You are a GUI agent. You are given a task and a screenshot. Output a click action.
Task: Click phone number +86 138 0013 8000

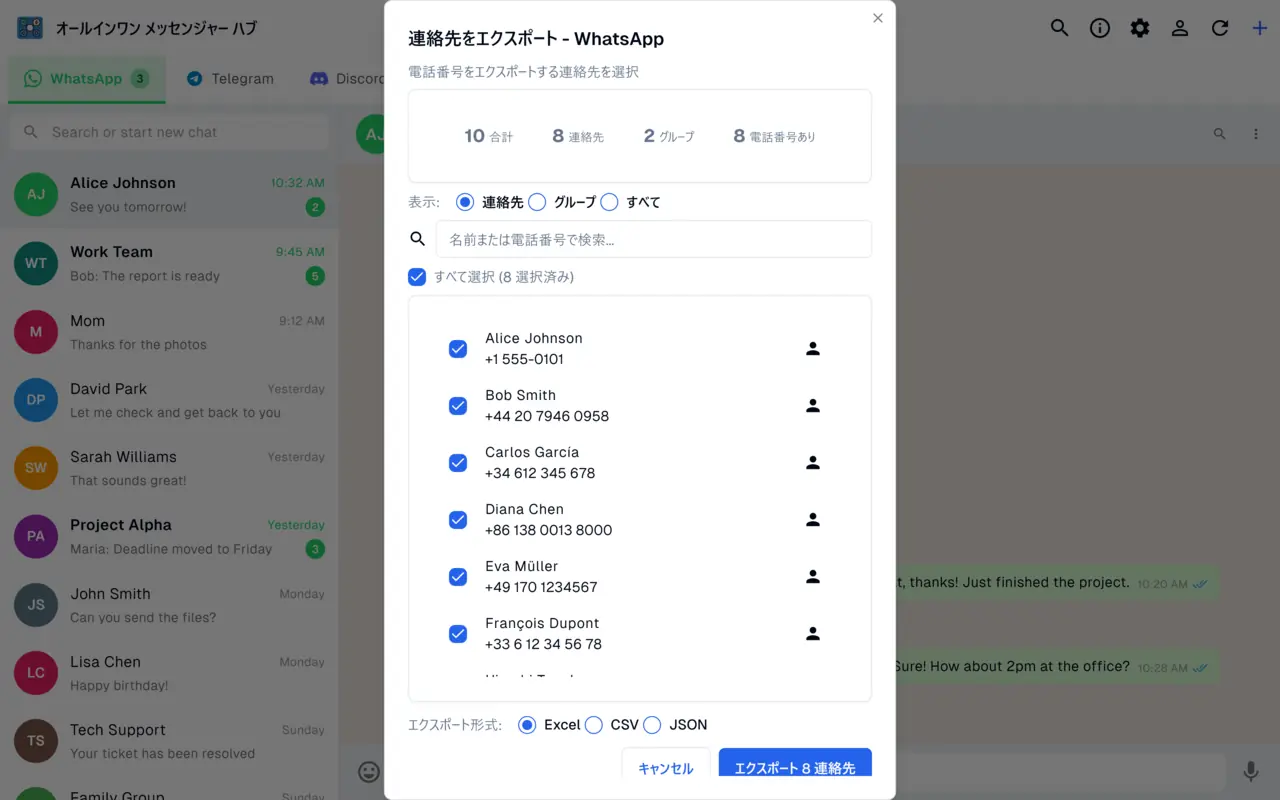pyautogui.click(x=549, y=530)
